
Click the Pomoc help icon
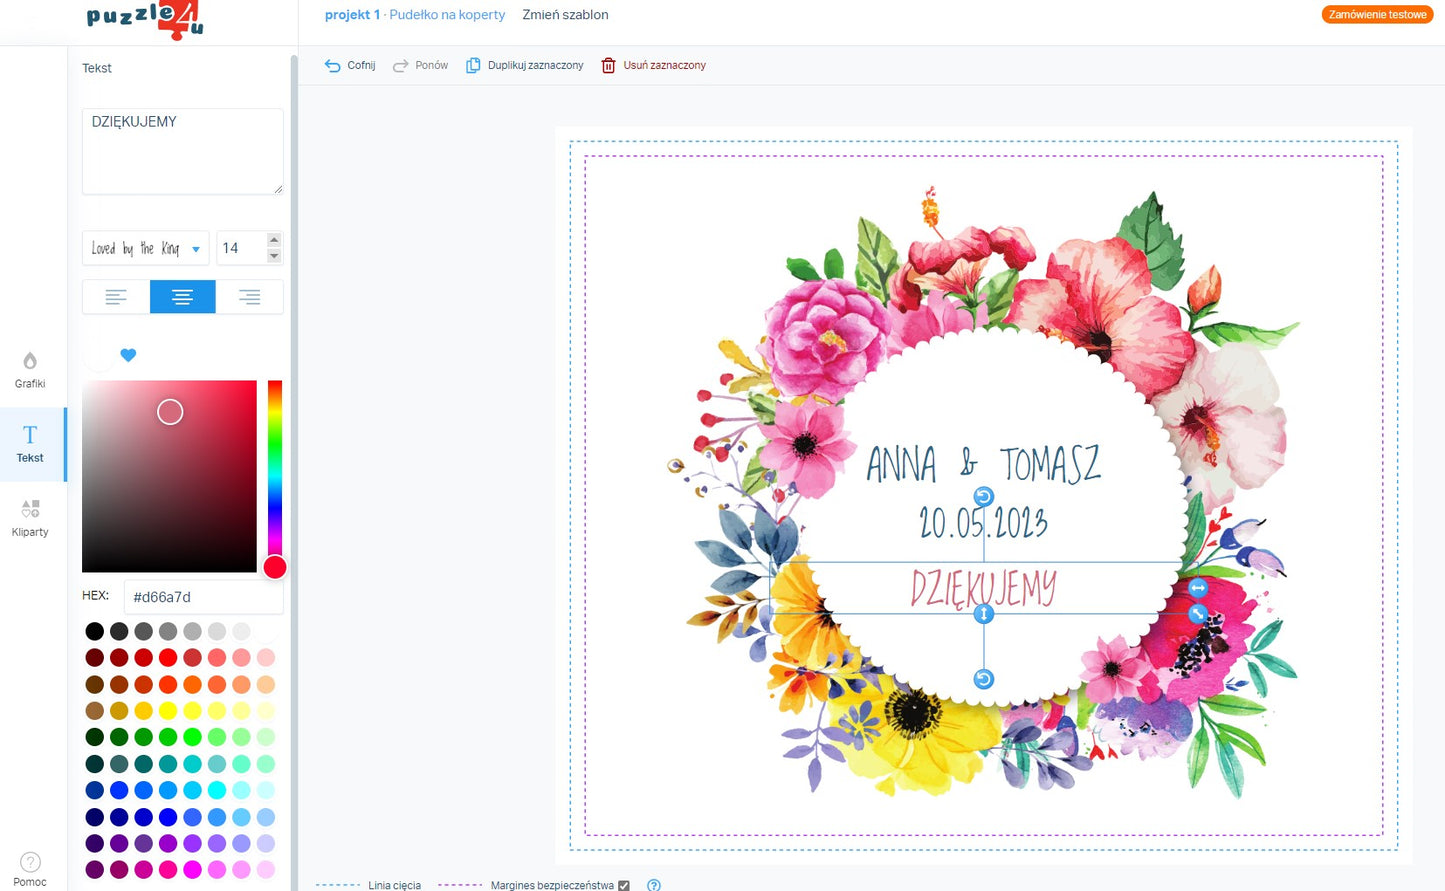[30, 862]
